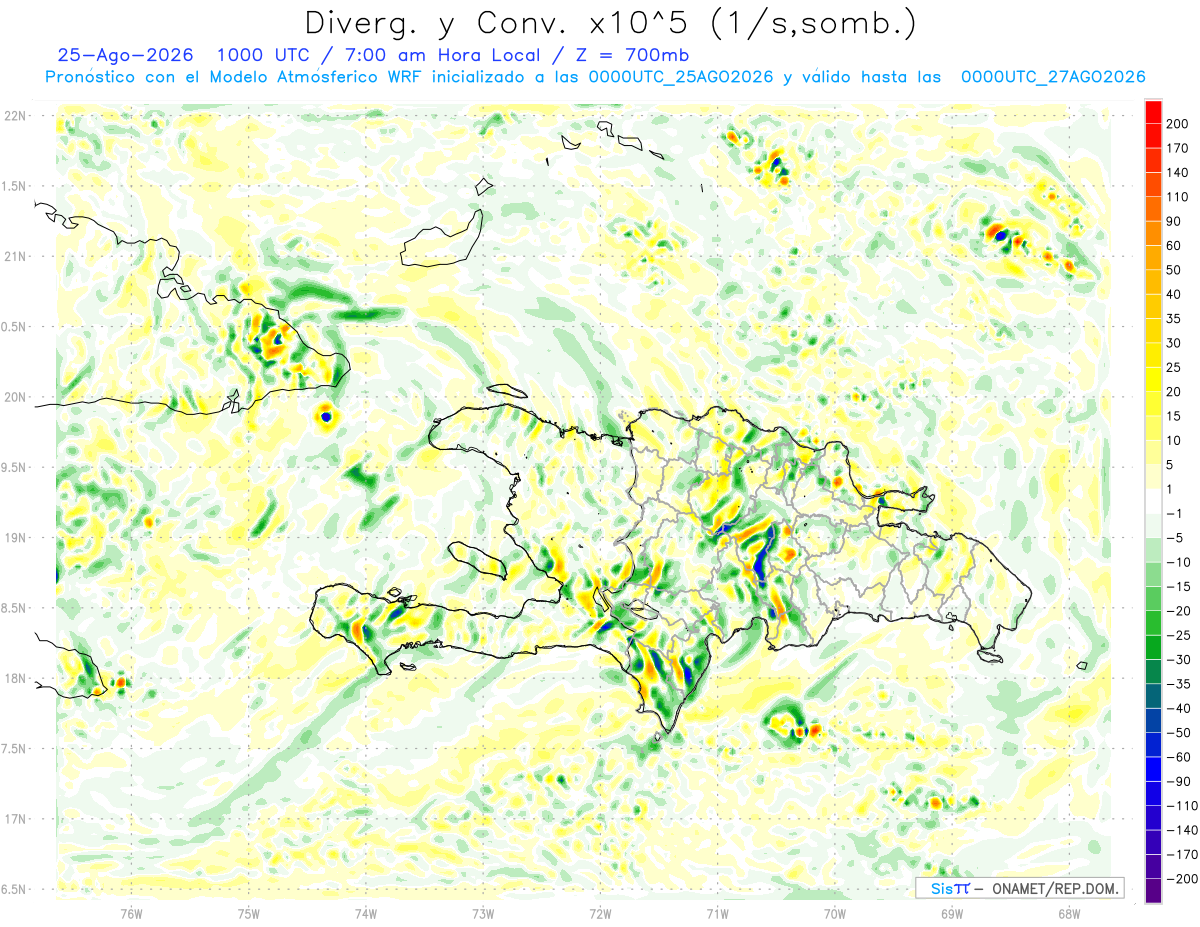Click the '17N' latitude label
Screen dimensions: 1200x927
point(15,819)
